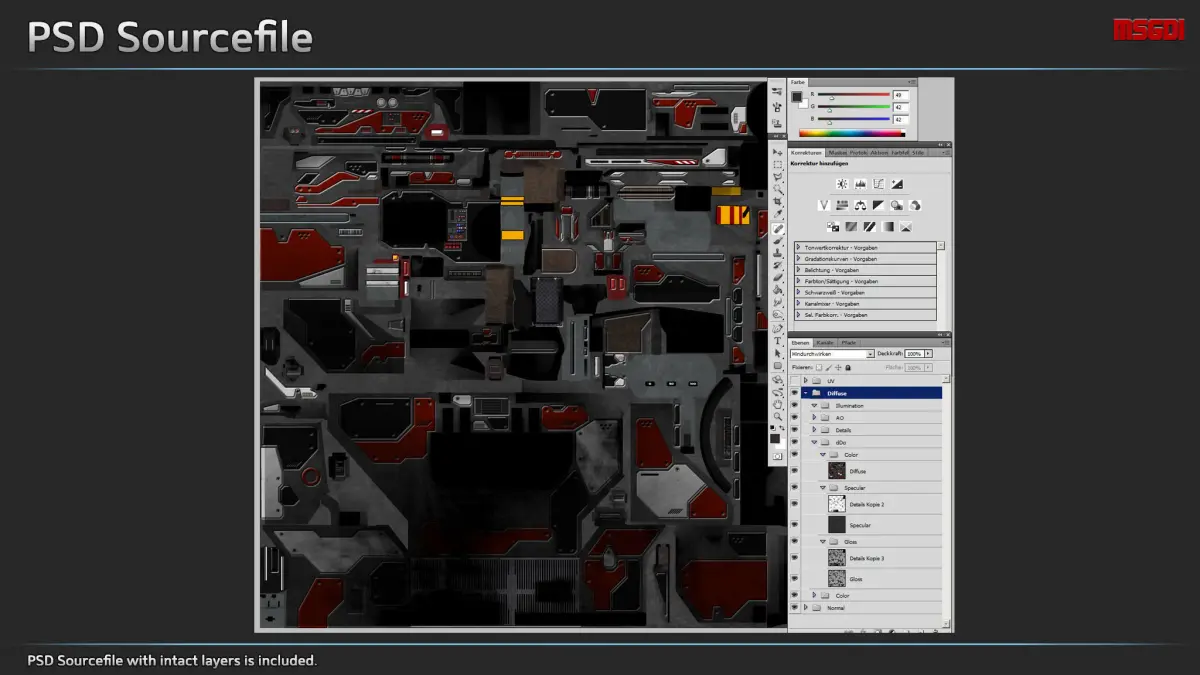Show the hidden UV layer group

click(794, 381)
